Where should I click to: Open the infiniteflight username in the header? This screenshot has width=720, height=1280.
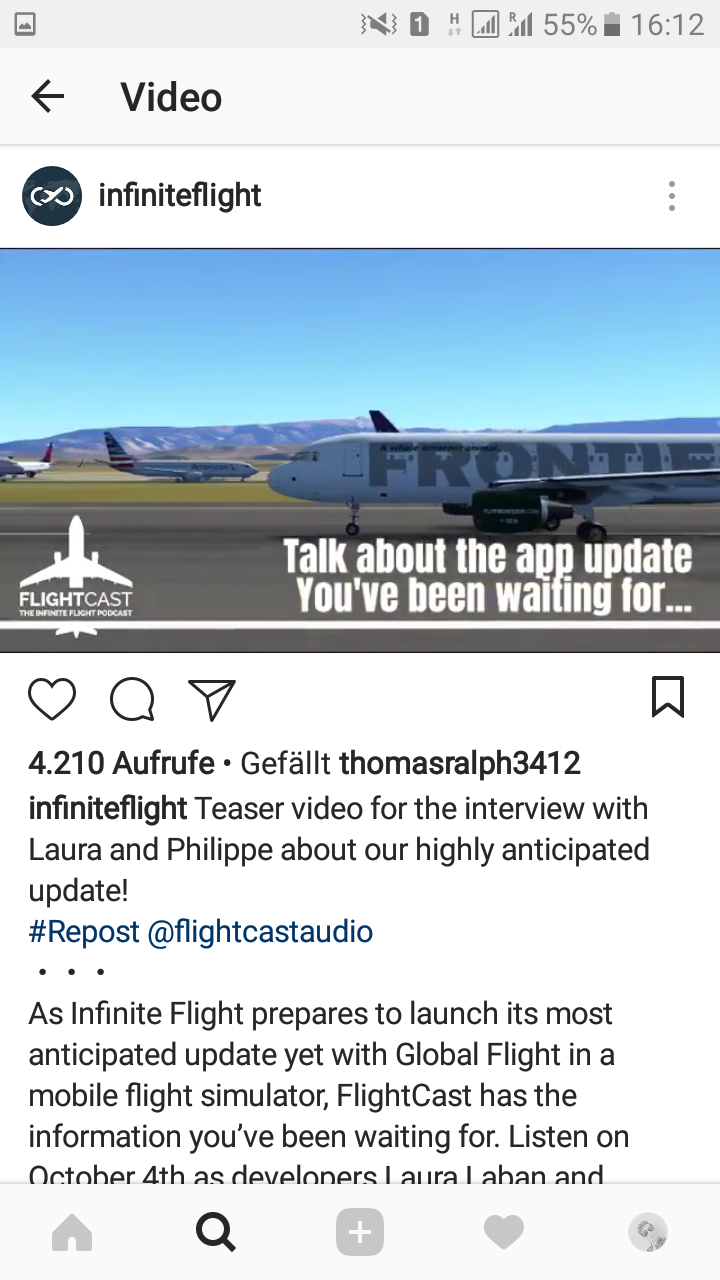point(180,195)
